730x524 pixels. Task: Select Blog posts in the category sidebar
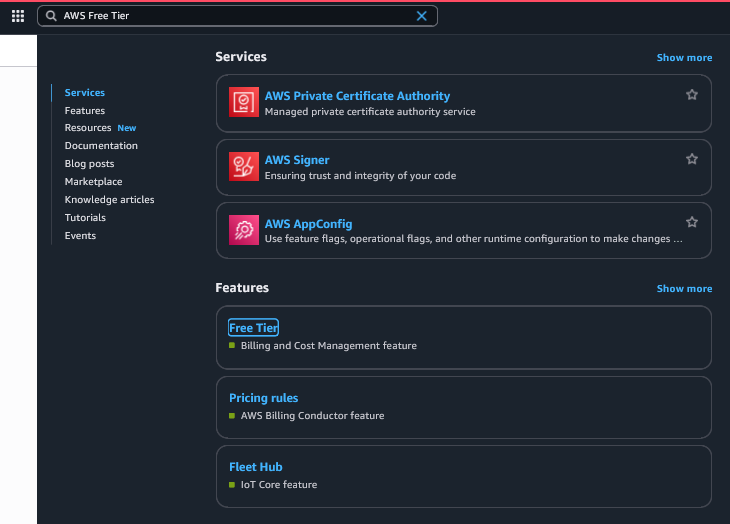pyautogui.click(x=89, y=164)
